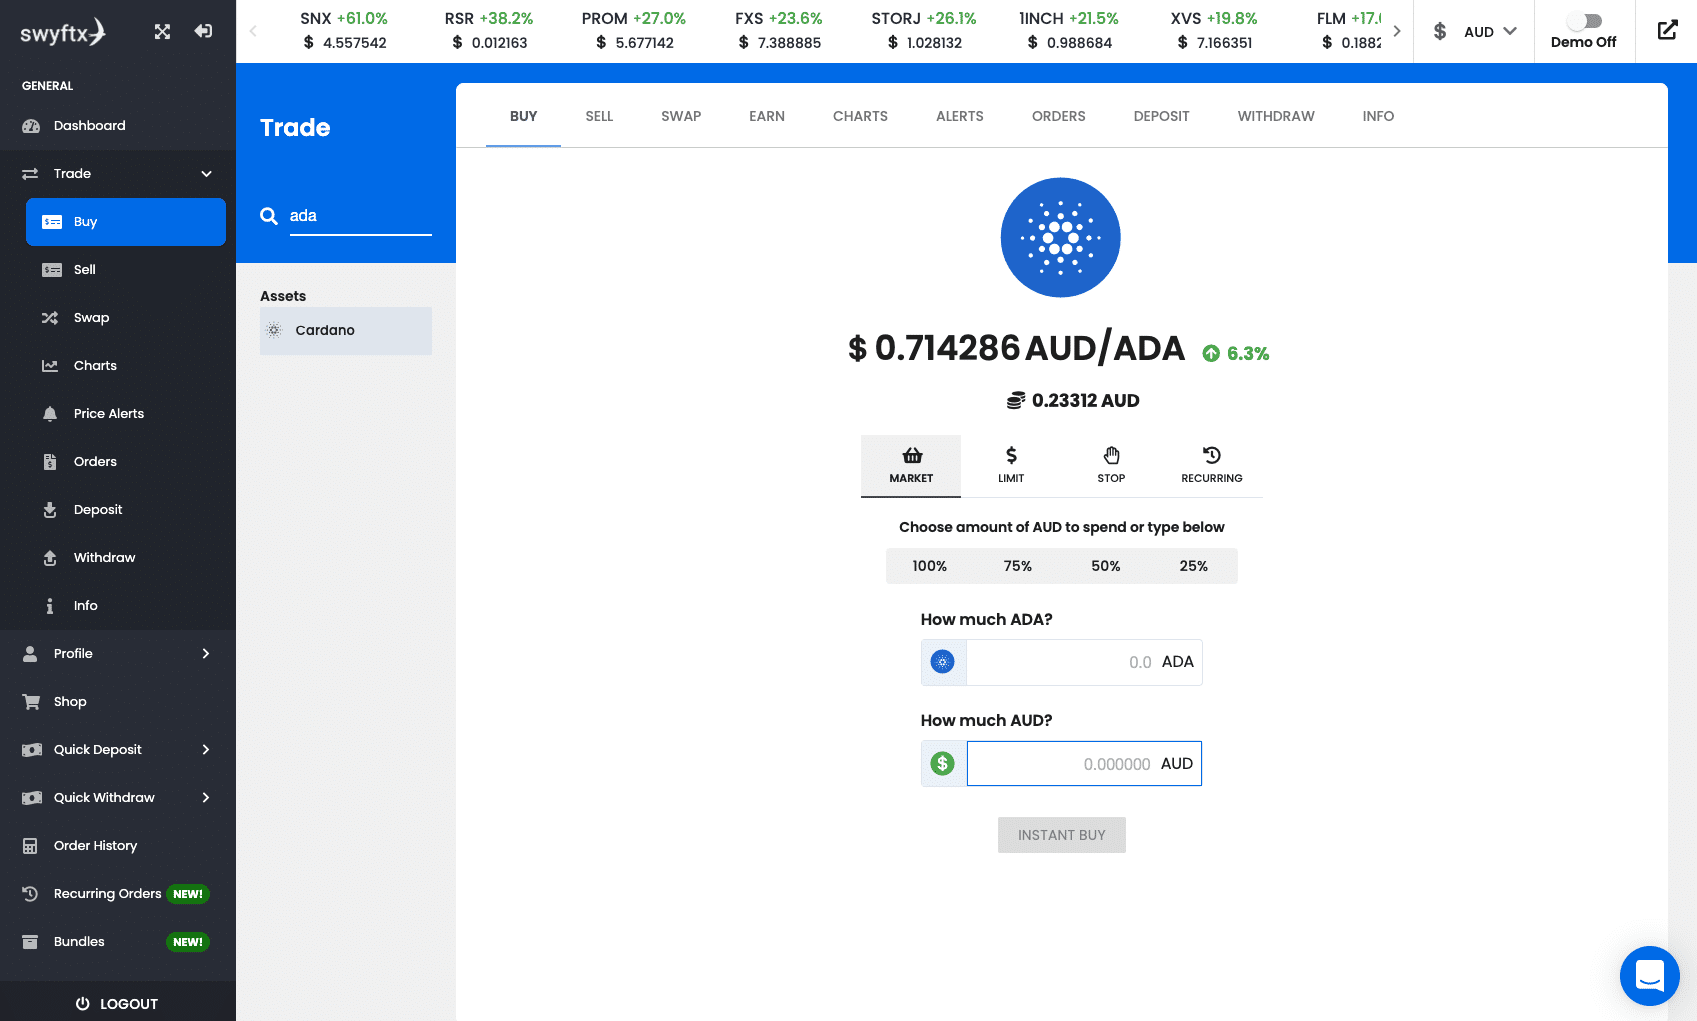Click the ADA amount input field
Viewport: 1697px width, 1021px height.
[x=1084, y=662]
